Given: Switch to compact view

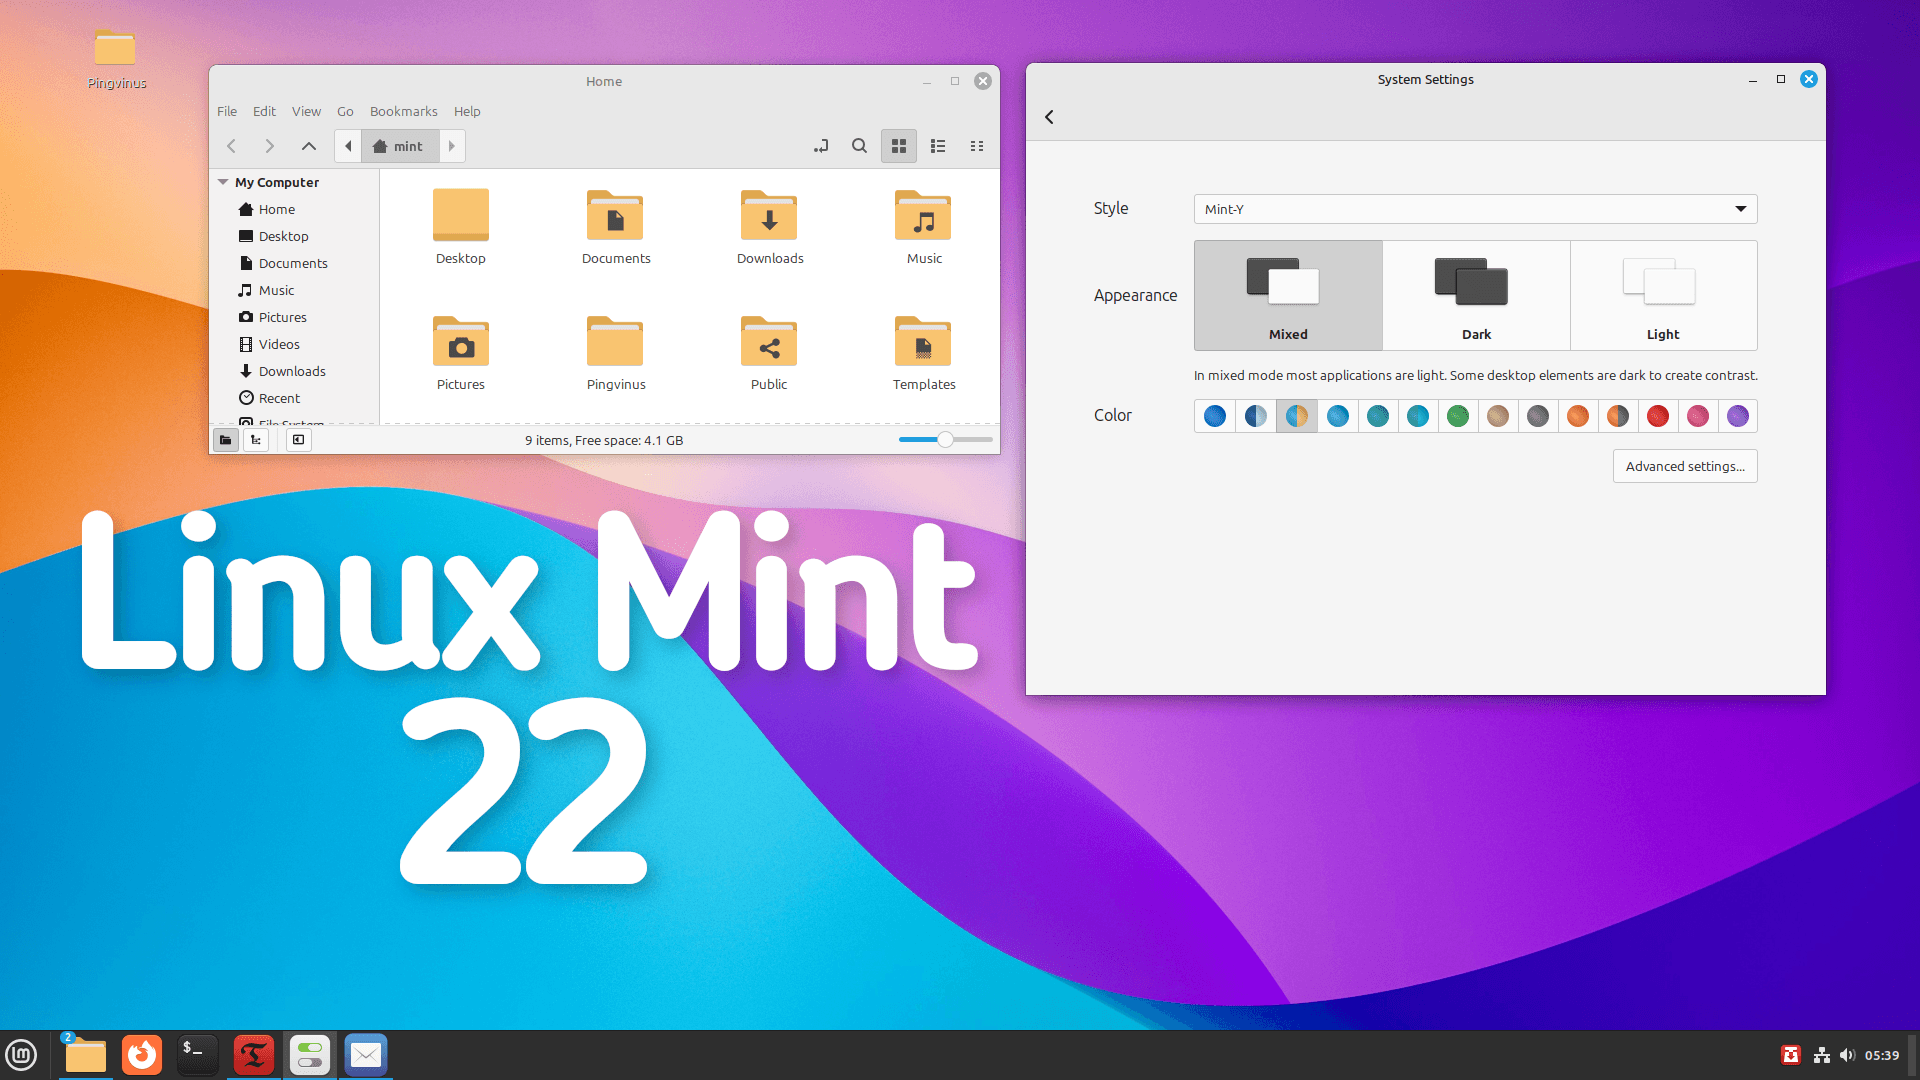Looking at the screenshot, I should (977, 146).
